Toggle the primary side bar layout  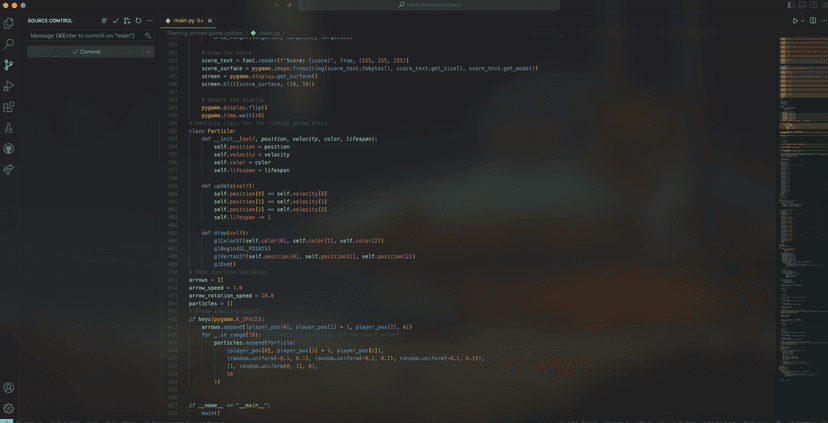pyautogui.click(x=791, y=5)
